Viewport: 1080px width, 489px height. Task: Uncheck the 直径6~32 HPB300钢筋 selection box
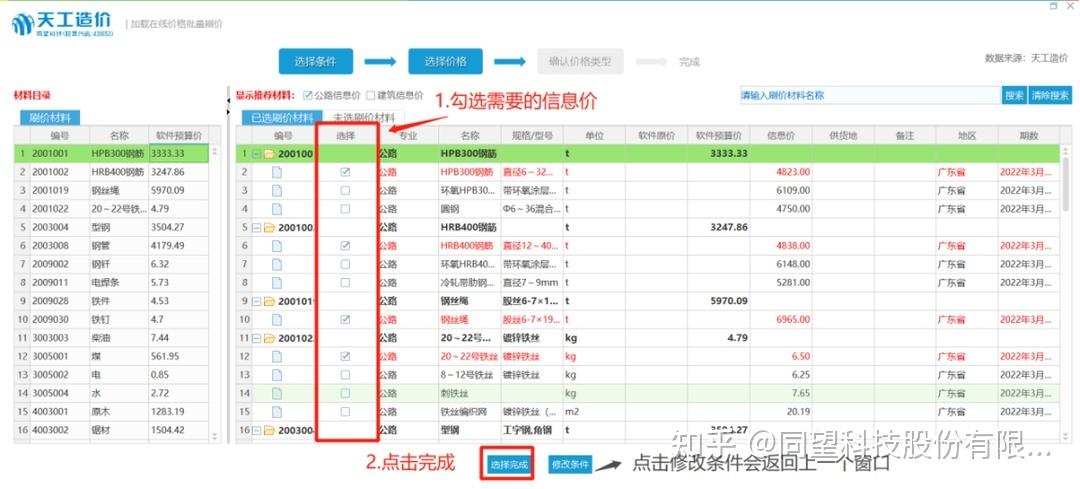coord(345,172)
